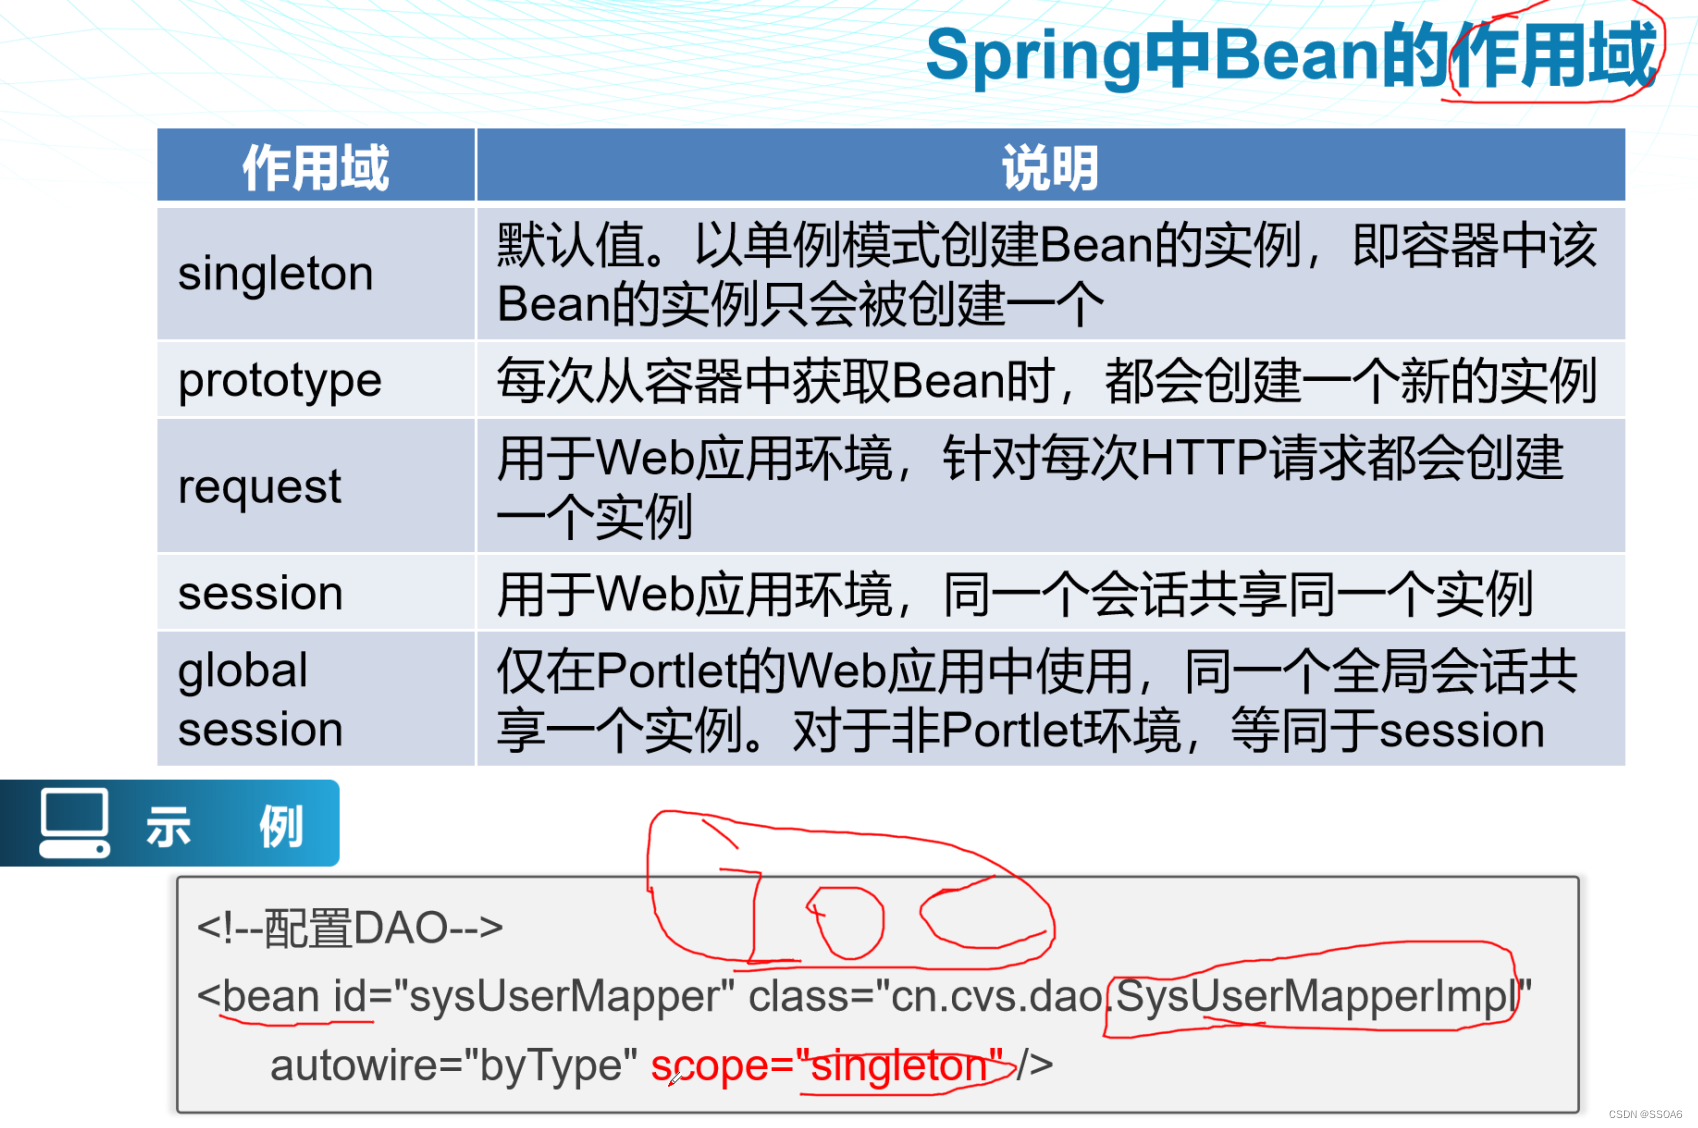This screenshot has width=1698, height=1128.
Task: Click the 作用域 column header
Action: pos(316,166)
